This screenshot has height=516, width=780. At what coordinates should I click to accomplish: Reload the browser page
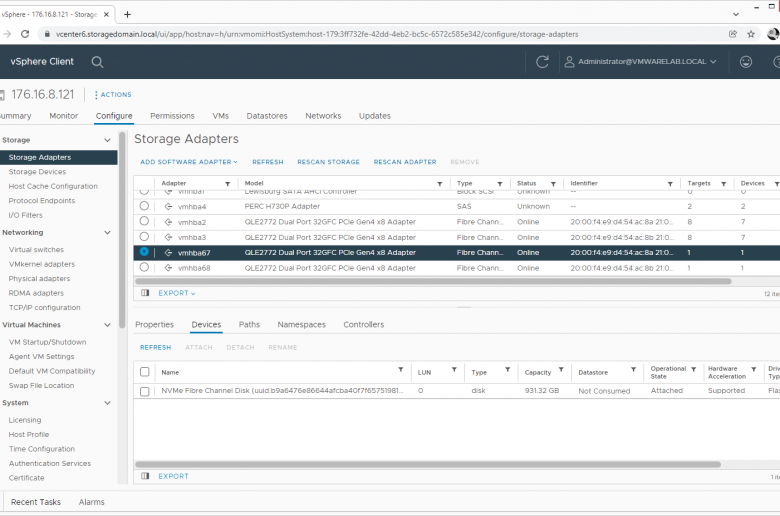click(25, 34)
